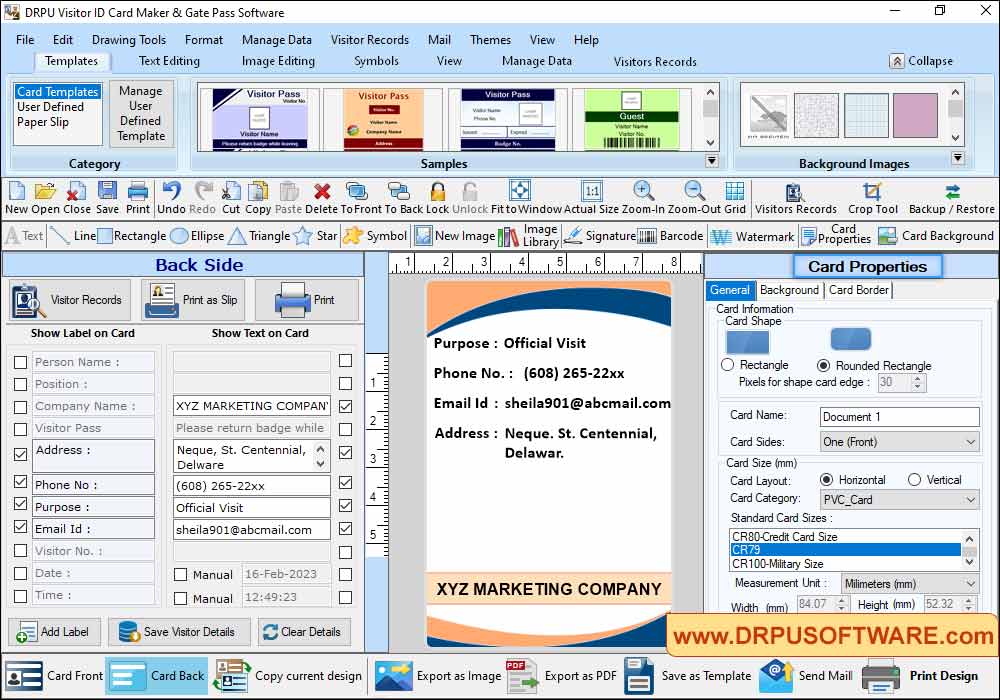This screenshot has height=700, width=1000.
Task: Collapse the ribbon with Collapse button
Action: pos(922,61)
